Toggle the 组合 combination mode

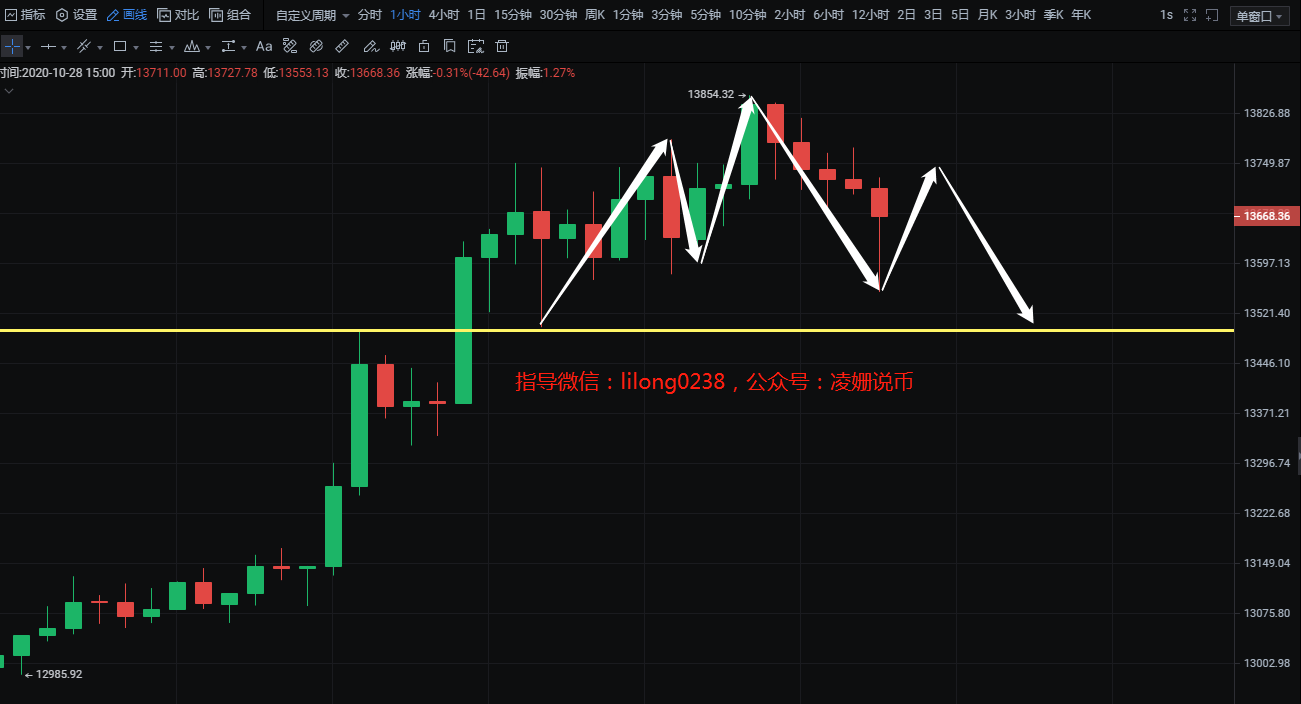point(230,15)
